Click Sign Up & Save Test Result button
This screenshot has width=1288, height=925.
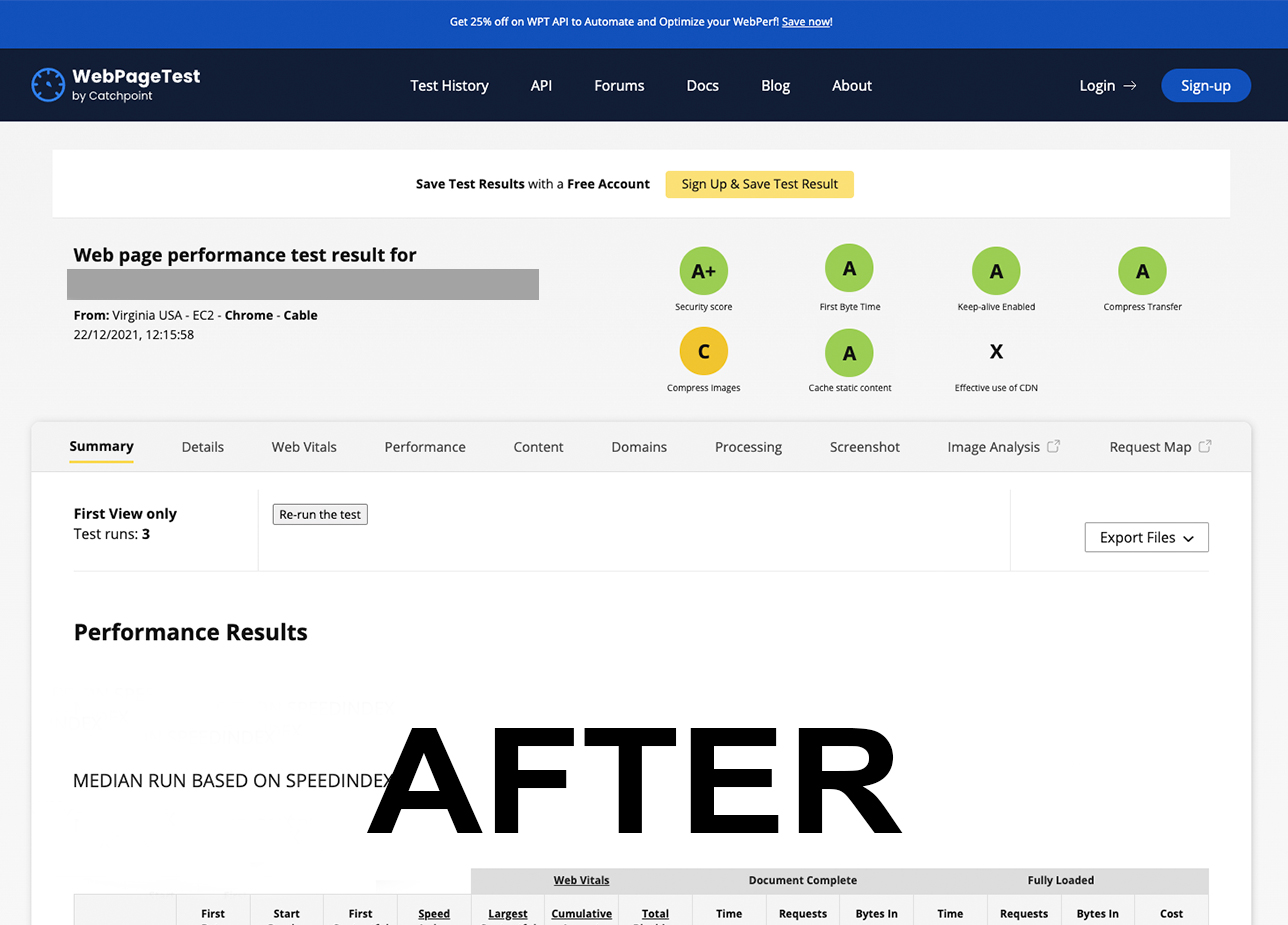tap(760, 184)
